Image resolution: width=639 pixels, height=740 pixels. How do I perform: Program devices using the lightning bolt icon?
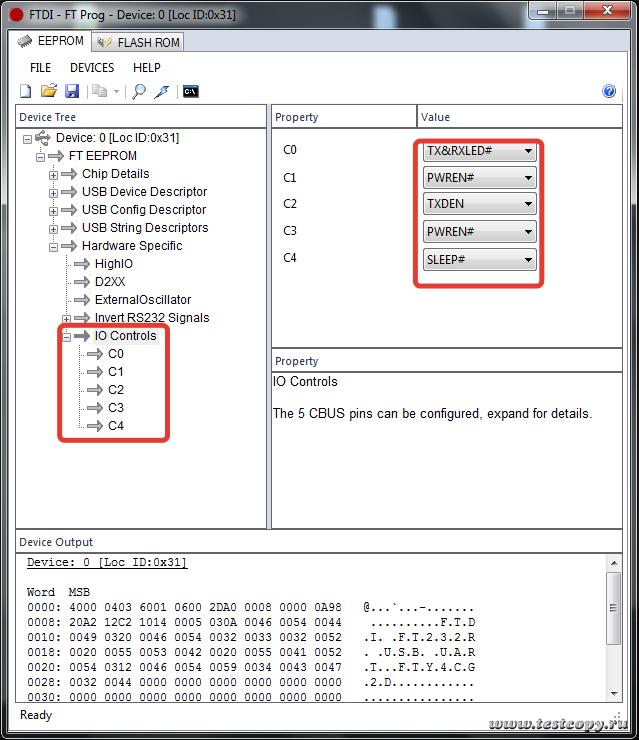(x=161, y=91)
